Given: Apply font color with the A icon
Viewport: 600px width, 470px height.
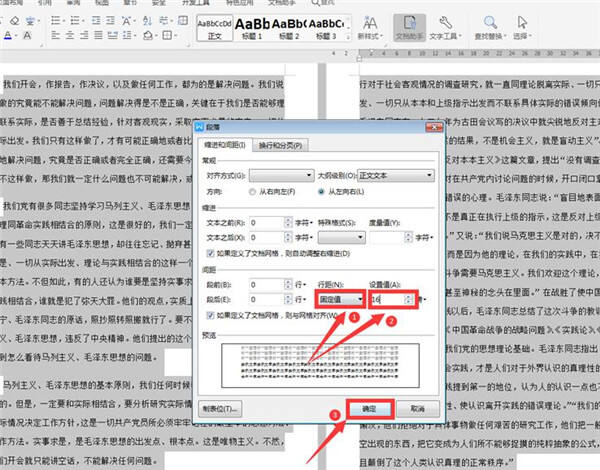Looking at the screenshot, I should [8, 36].
